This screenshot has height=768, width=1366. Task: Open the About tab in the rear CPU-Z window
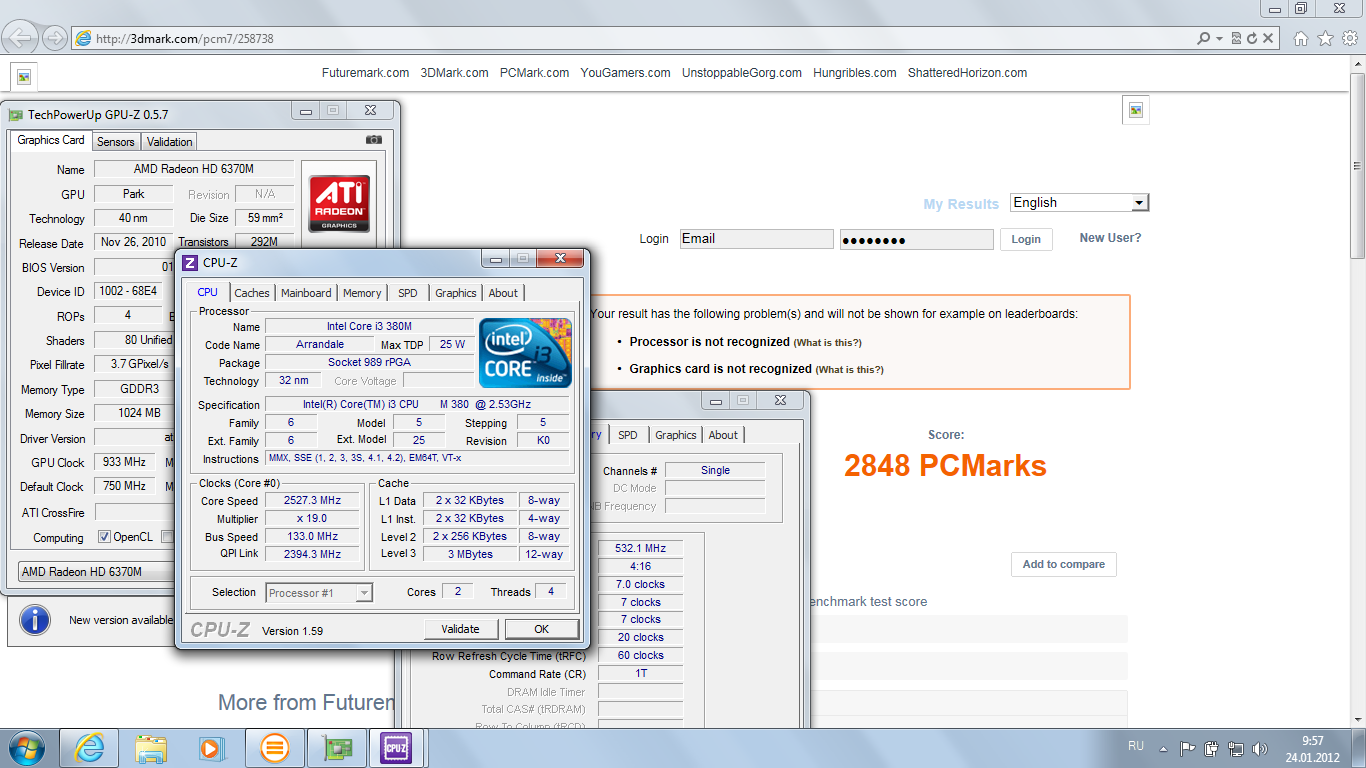click(723, 435)
